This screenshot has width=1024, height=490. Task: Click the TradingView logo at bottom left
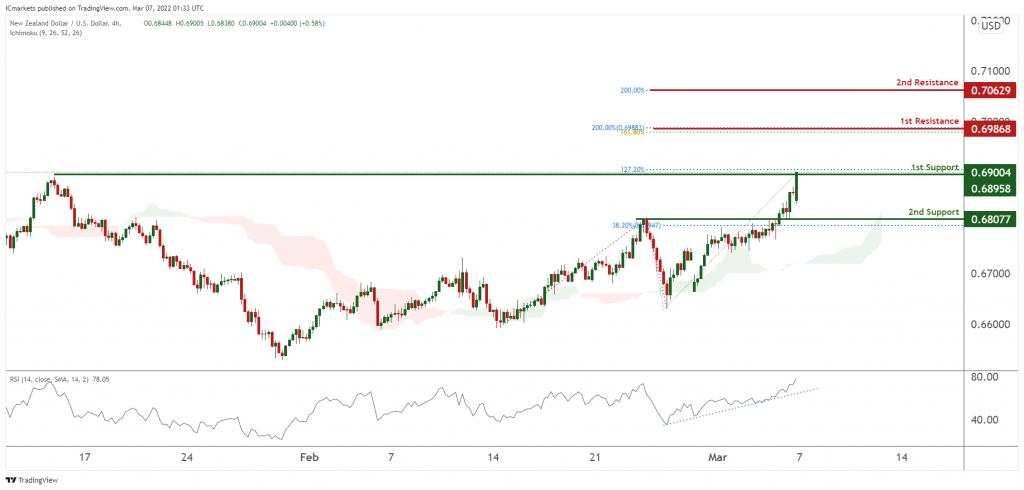click(x=31, y=480)
